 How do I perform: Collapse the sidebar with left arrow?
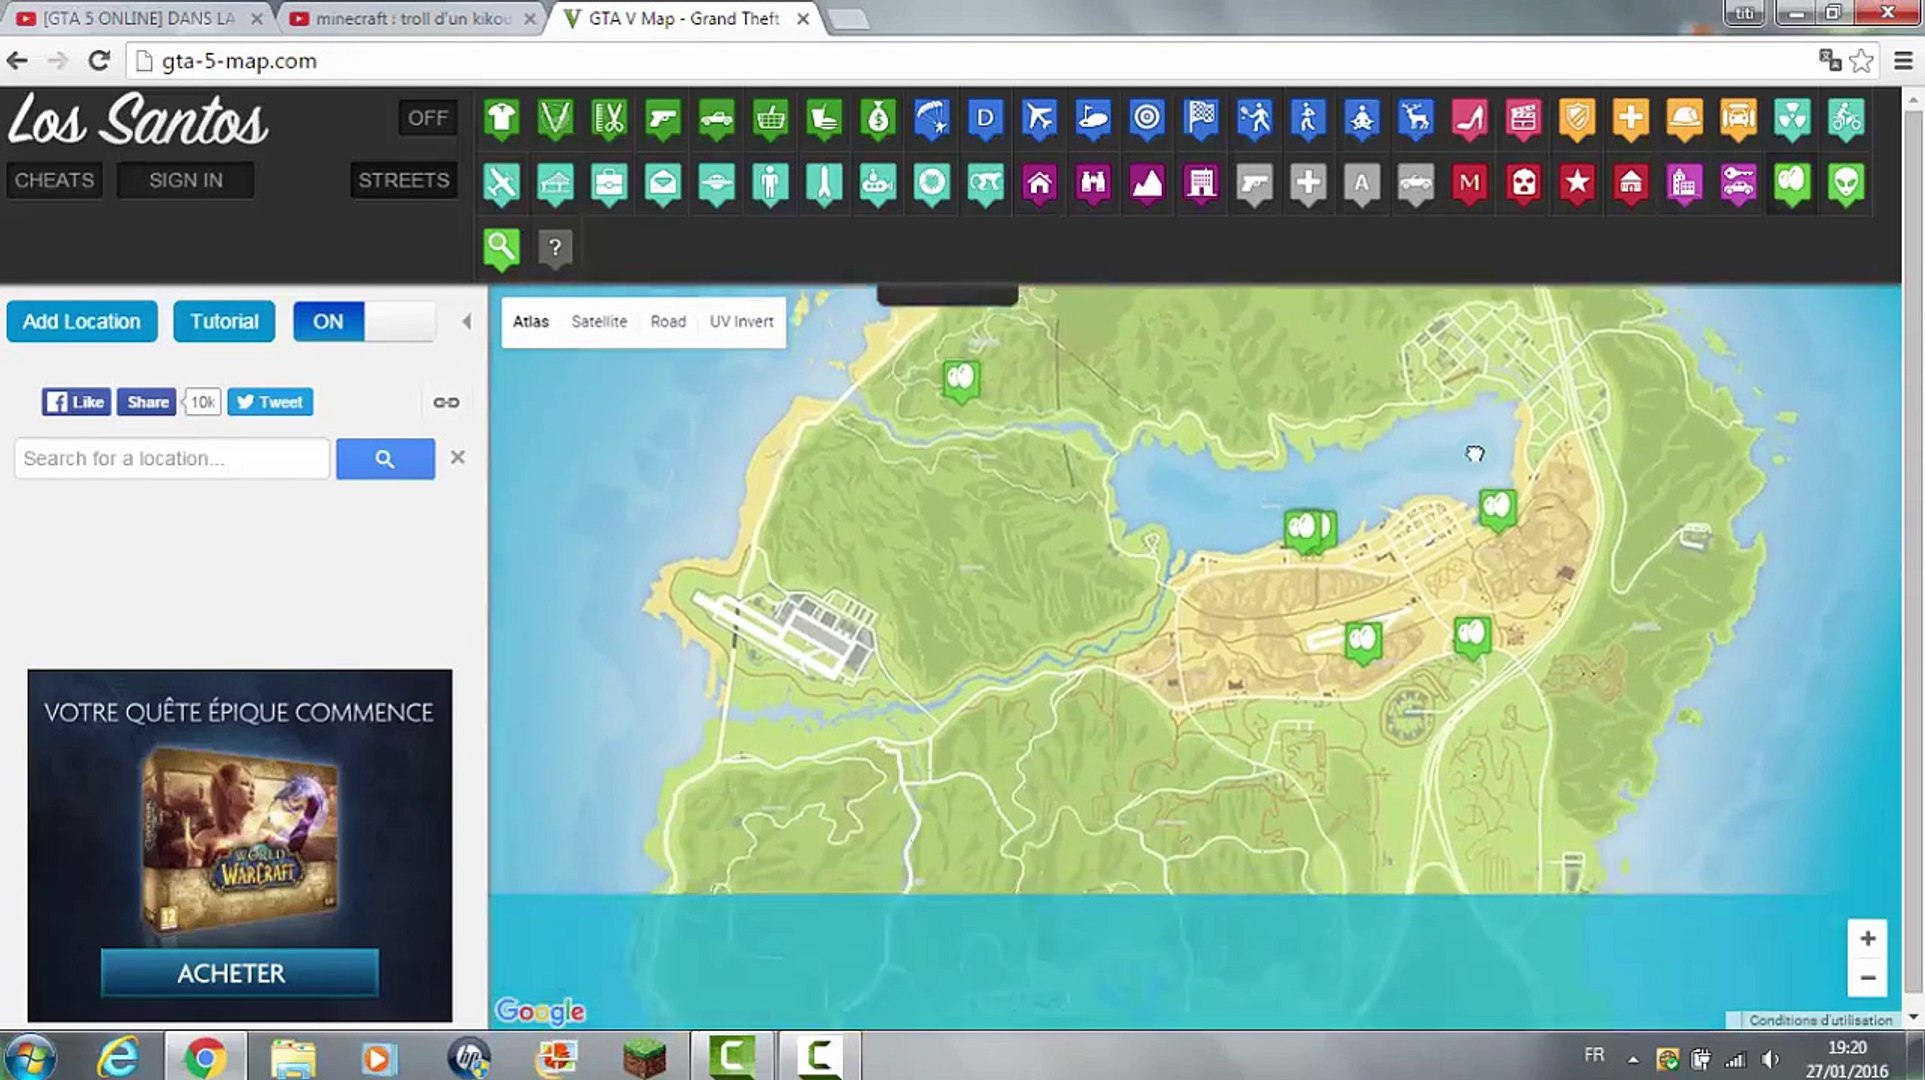coord(466,322)
